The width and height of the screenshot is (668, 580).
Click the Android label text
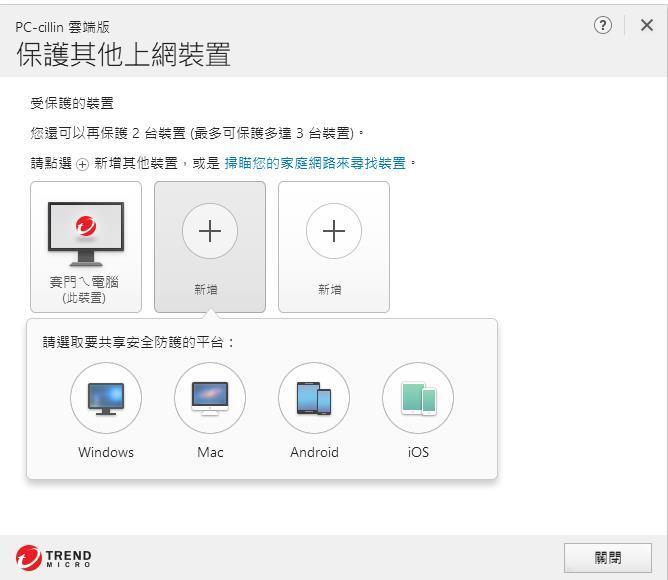(x=314, y=452)
